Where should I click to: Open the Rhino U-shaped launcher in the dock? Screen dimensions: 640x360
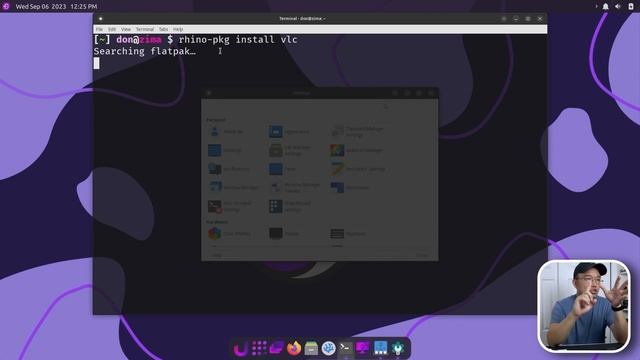click(x=240, y=349)
